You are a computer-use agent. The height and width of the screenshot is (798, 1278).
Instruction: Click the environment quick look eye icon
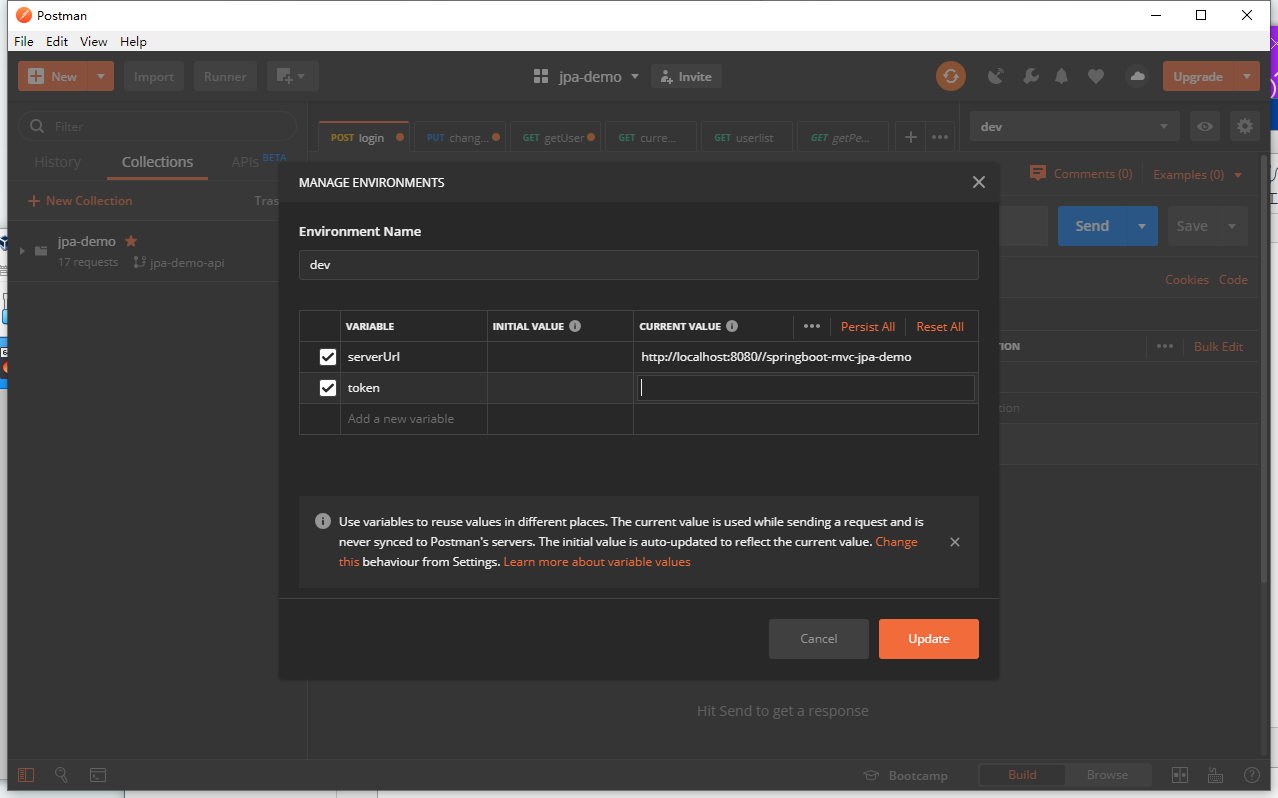pyautogui.click(x=1206, y=127)
